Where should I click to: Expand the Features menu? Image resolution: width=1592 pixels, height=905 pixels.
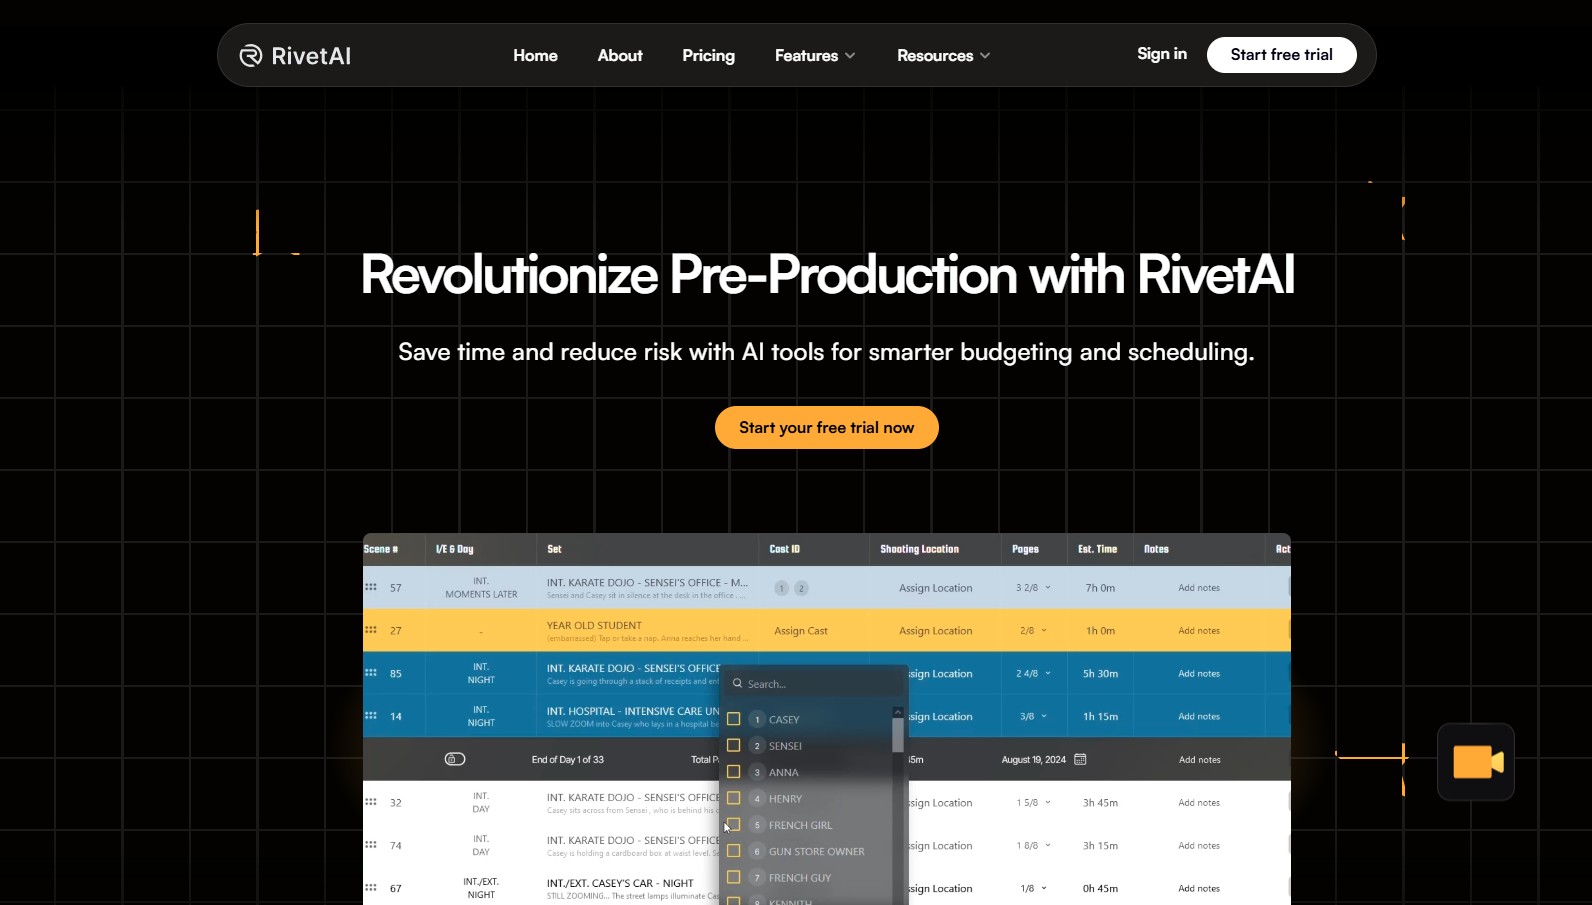(x=815, y=55)
